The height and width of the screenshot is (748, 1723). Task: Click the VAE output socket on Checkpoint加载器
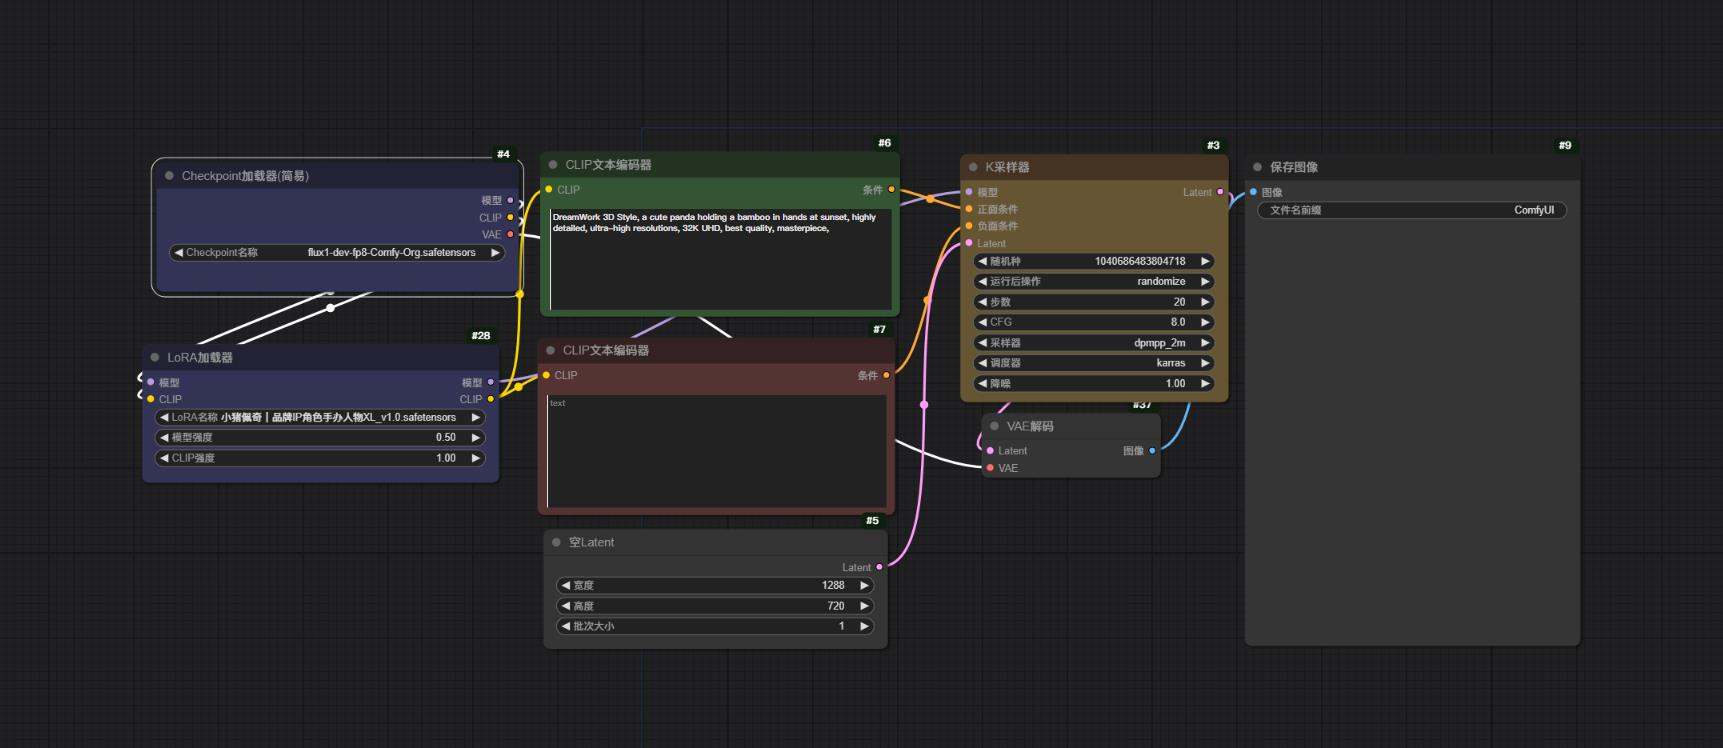(510, 234)
